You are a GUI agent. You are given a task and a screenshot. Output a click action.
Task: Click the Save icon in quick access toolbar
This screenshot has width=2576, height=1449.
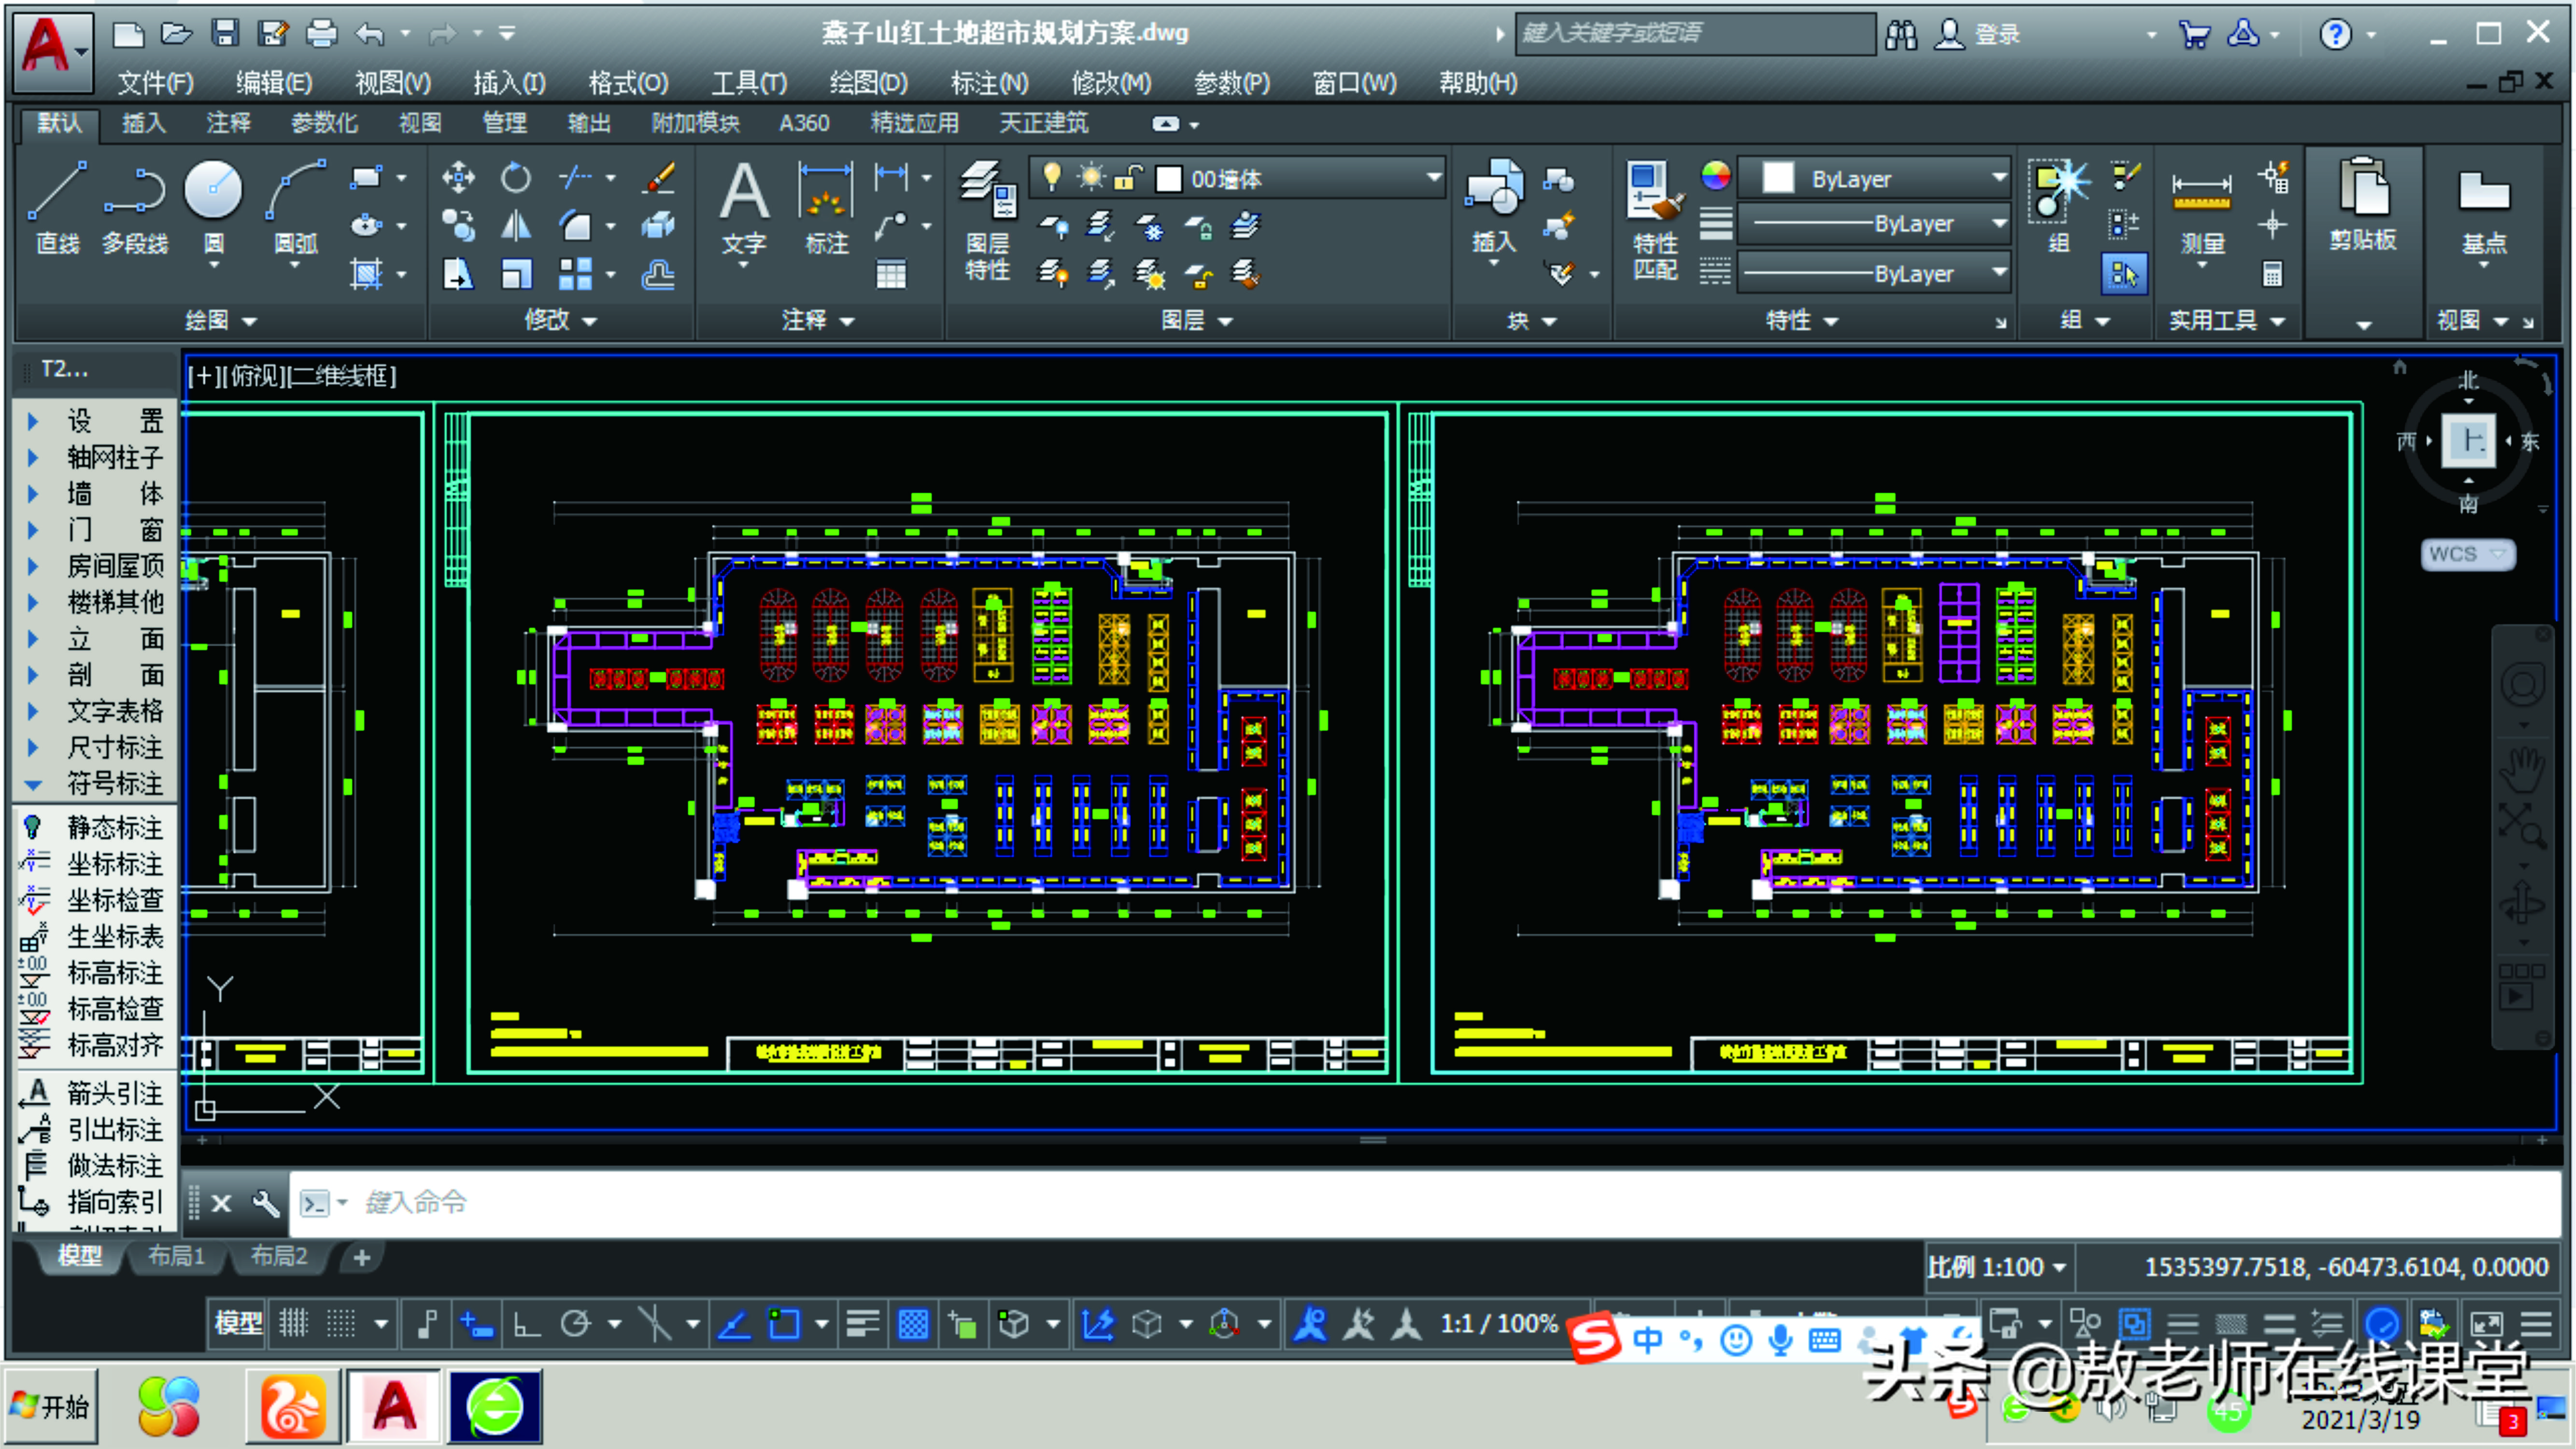pyautogui.click(x=225, y=33)
